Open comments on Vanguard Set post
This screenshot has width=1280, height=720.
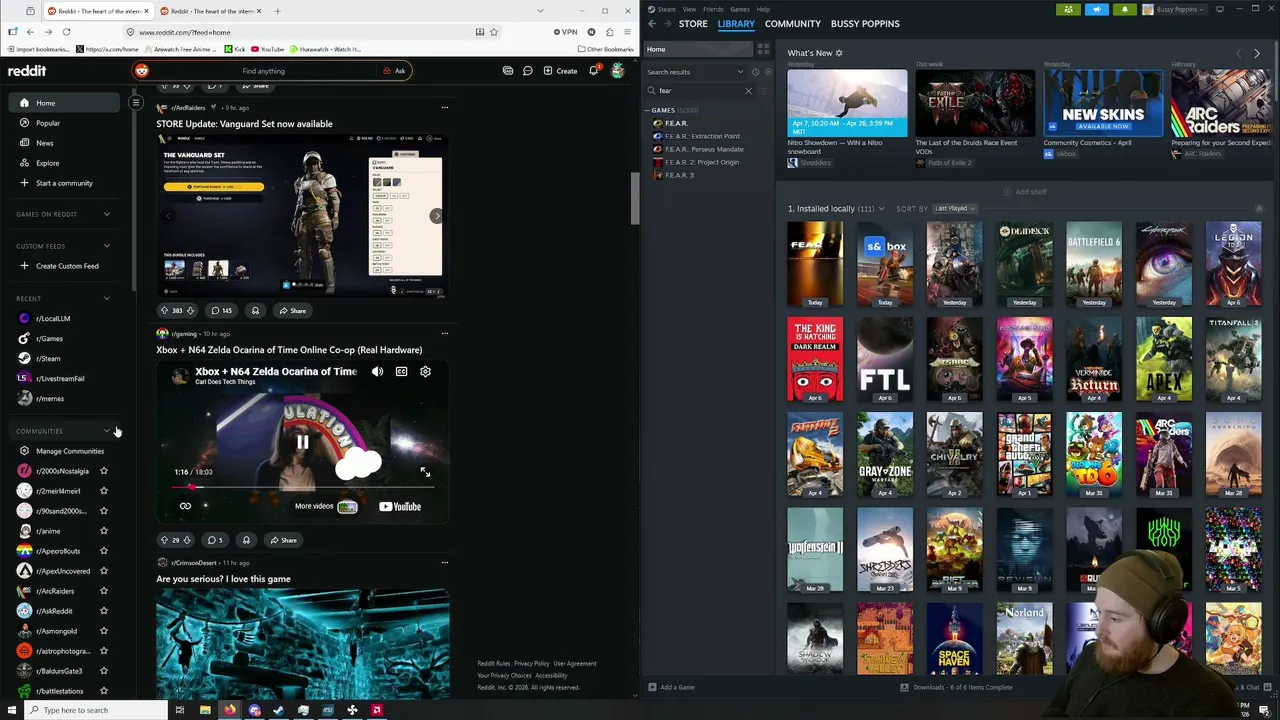pyautogui.click(x=222, y=311)
